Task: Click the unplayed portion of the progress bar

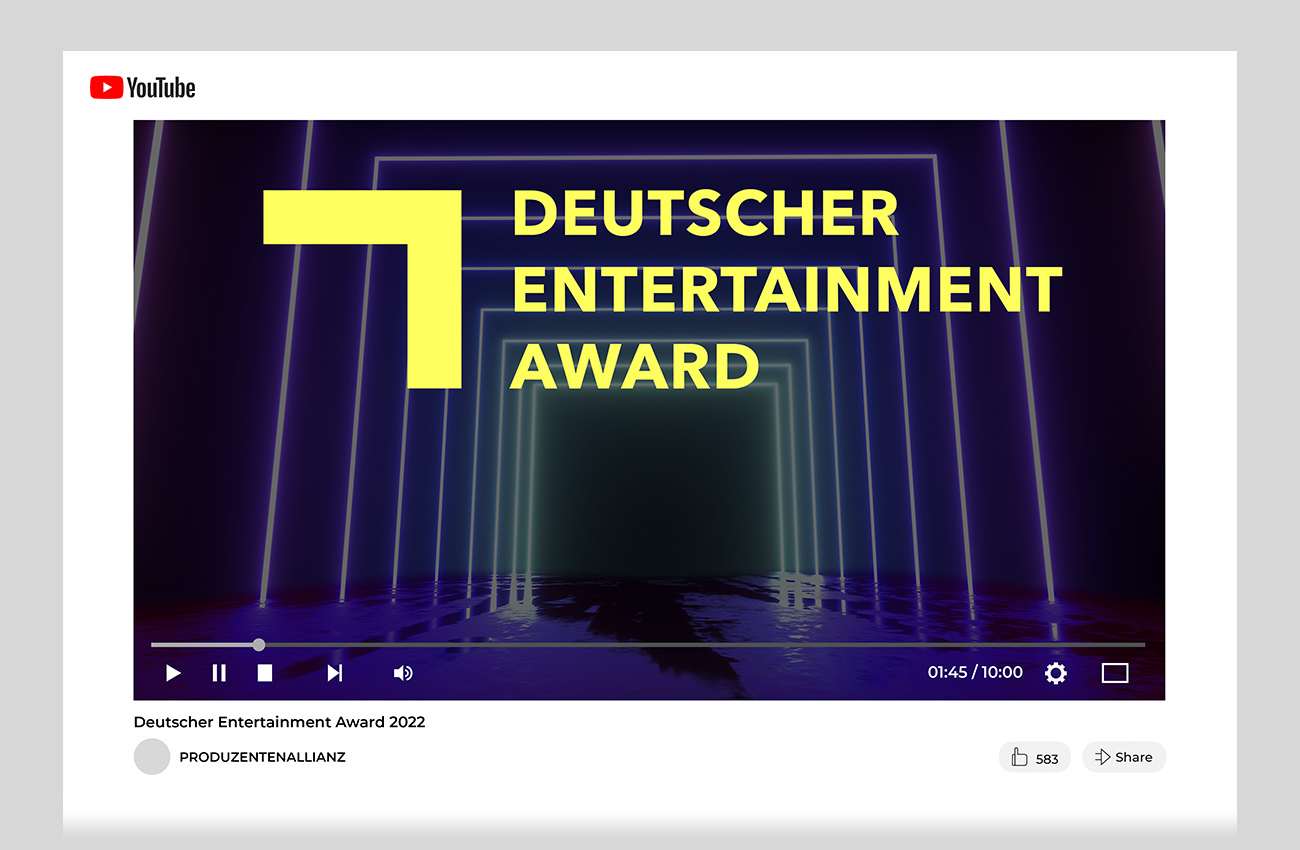Action: (700, 645)
